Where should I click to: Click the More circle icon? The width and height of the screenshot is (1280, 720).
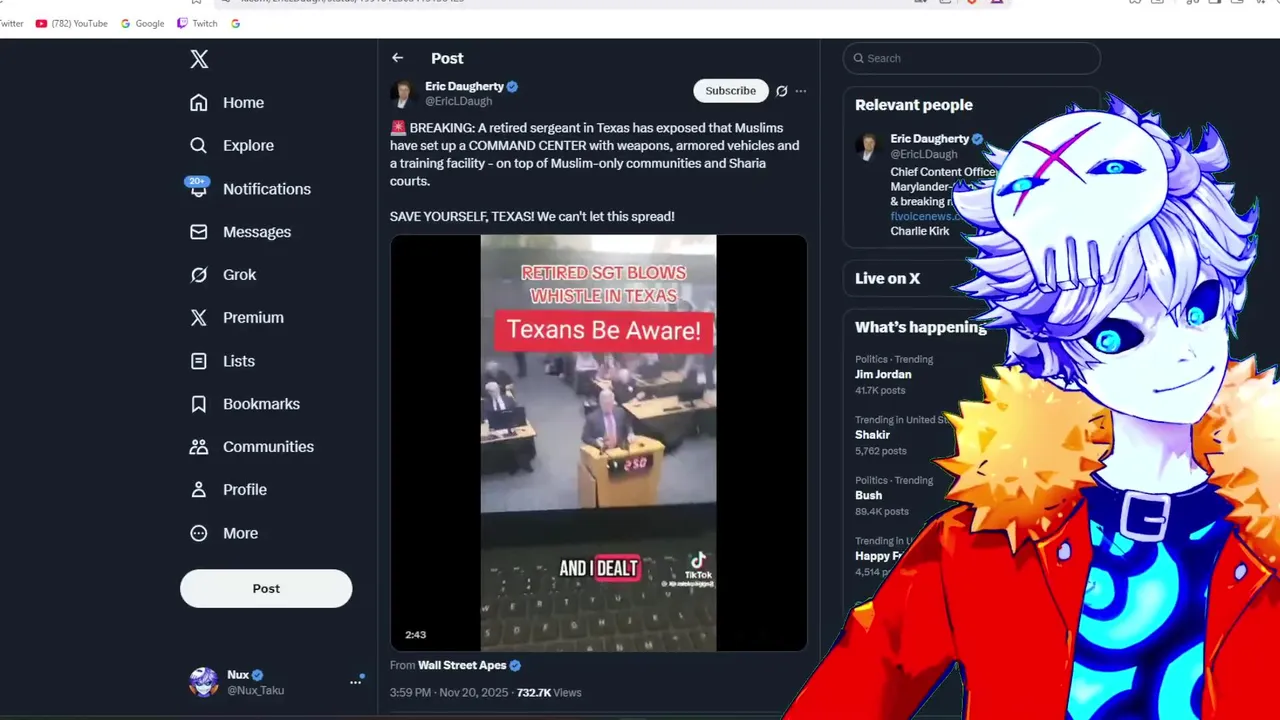click(x=199, y=533)
